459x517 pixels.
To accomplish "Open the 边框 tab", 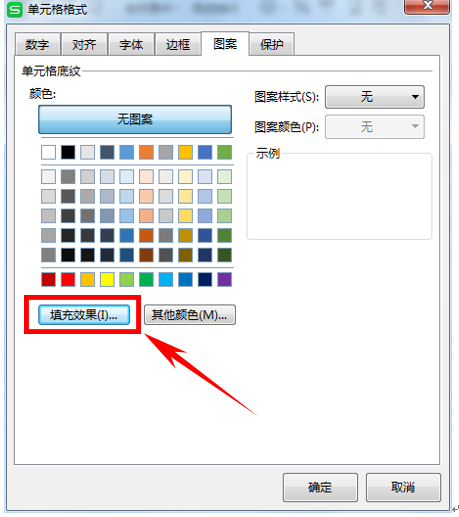I will click(178, 44).
